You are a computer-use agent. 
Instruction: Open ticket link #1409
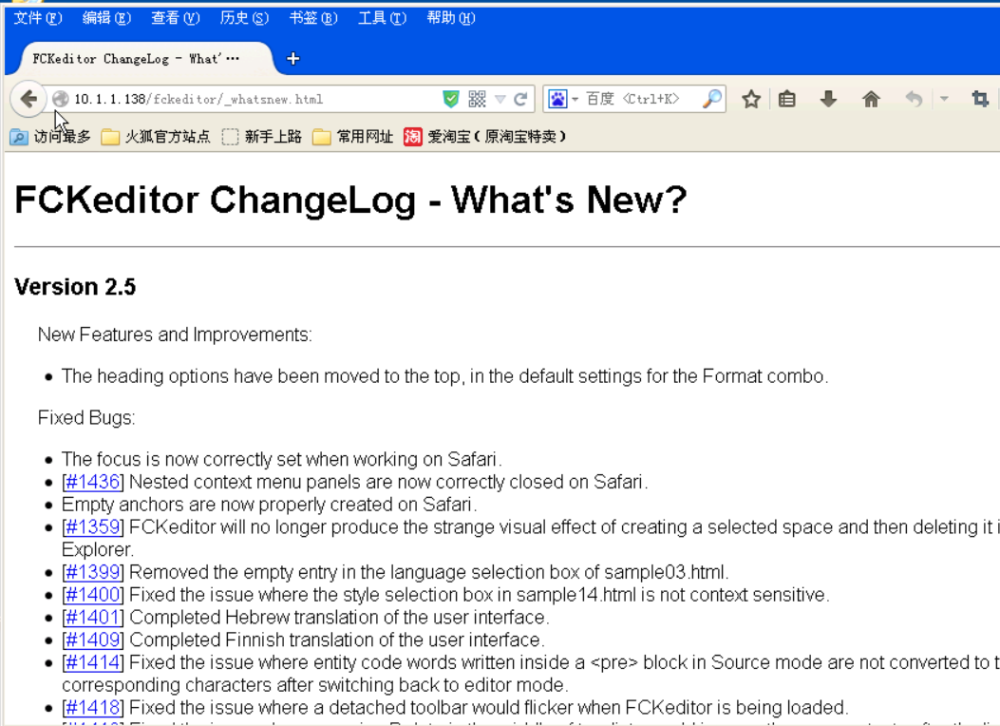tap(93, 640)
